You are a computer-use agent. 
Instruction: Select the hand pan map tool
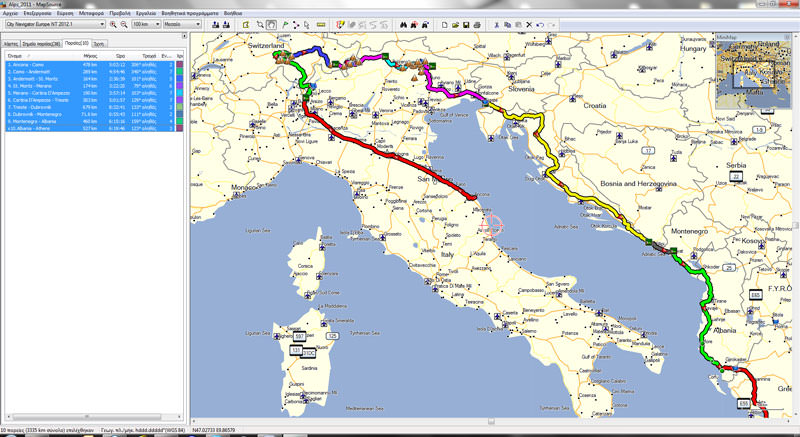pyautogui.click(x=272, y=23)
